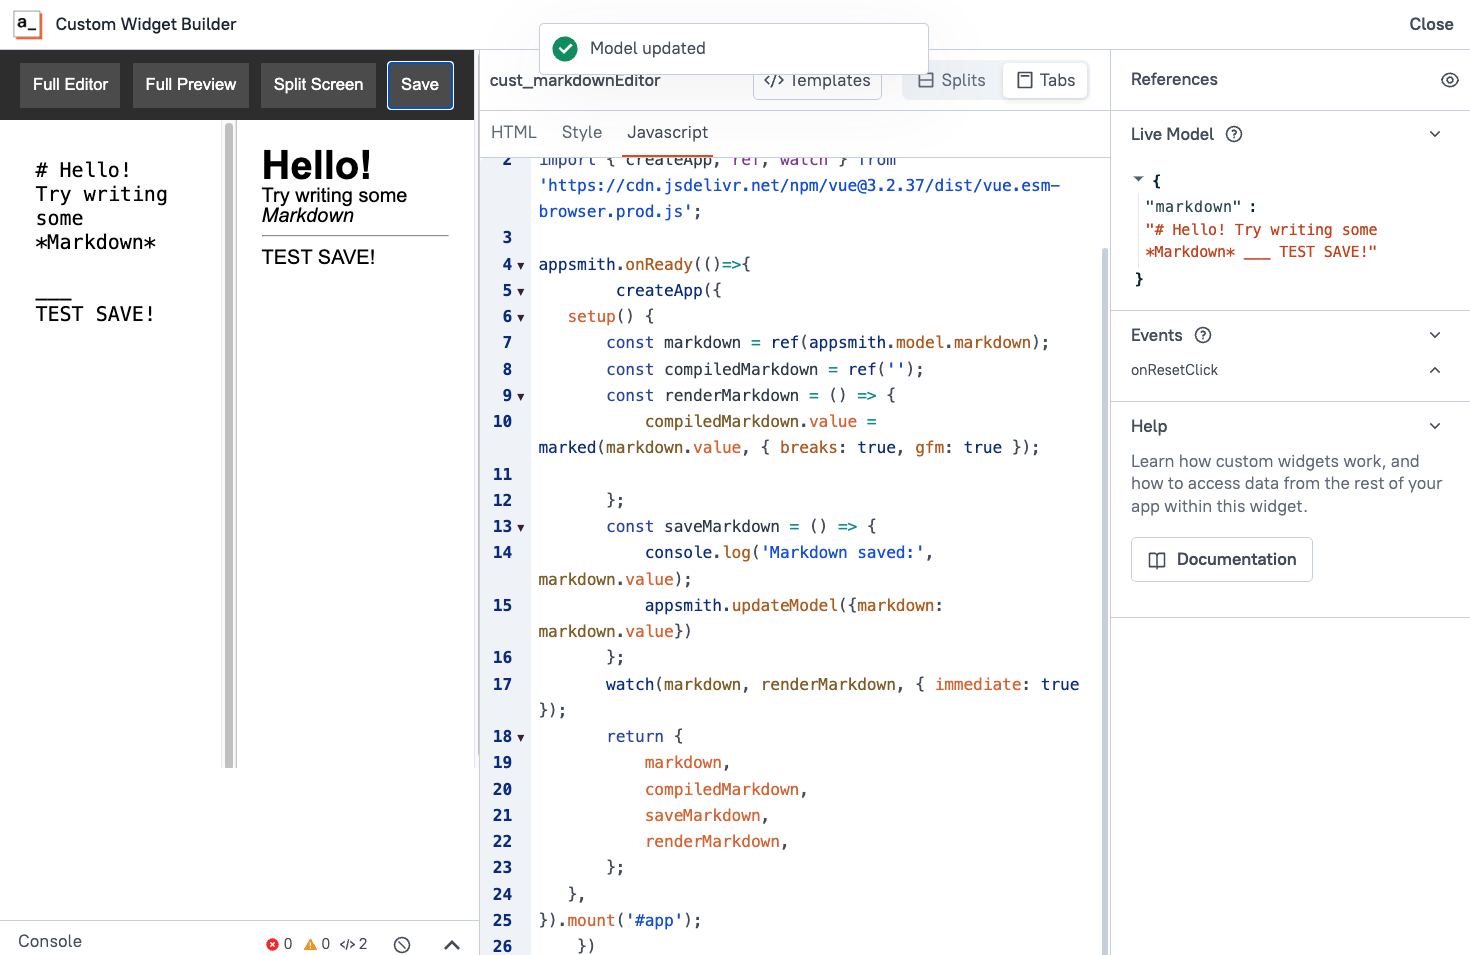The height and width of the screenshot is (955, 1470).
Task: Click the widget name cust_markdownEditor
Action: coord(575,80)
